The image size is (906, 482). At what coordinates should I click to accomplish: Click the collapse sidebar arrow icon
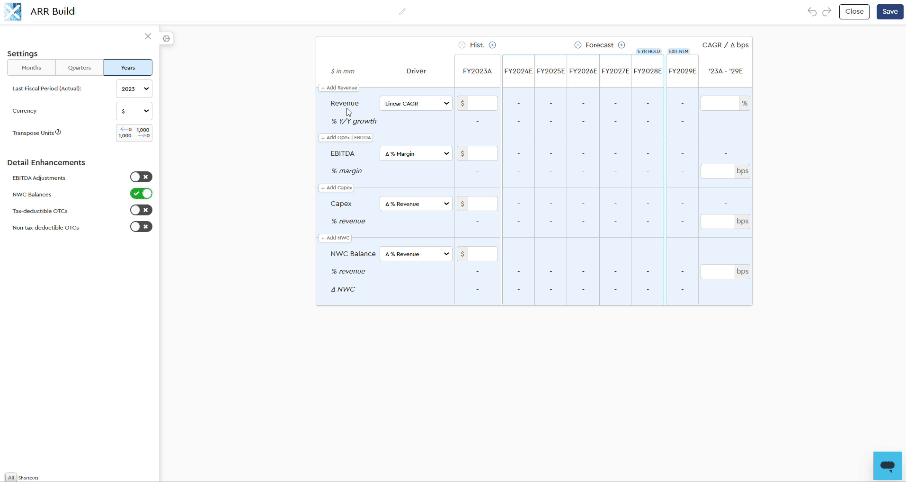[167, 39]
